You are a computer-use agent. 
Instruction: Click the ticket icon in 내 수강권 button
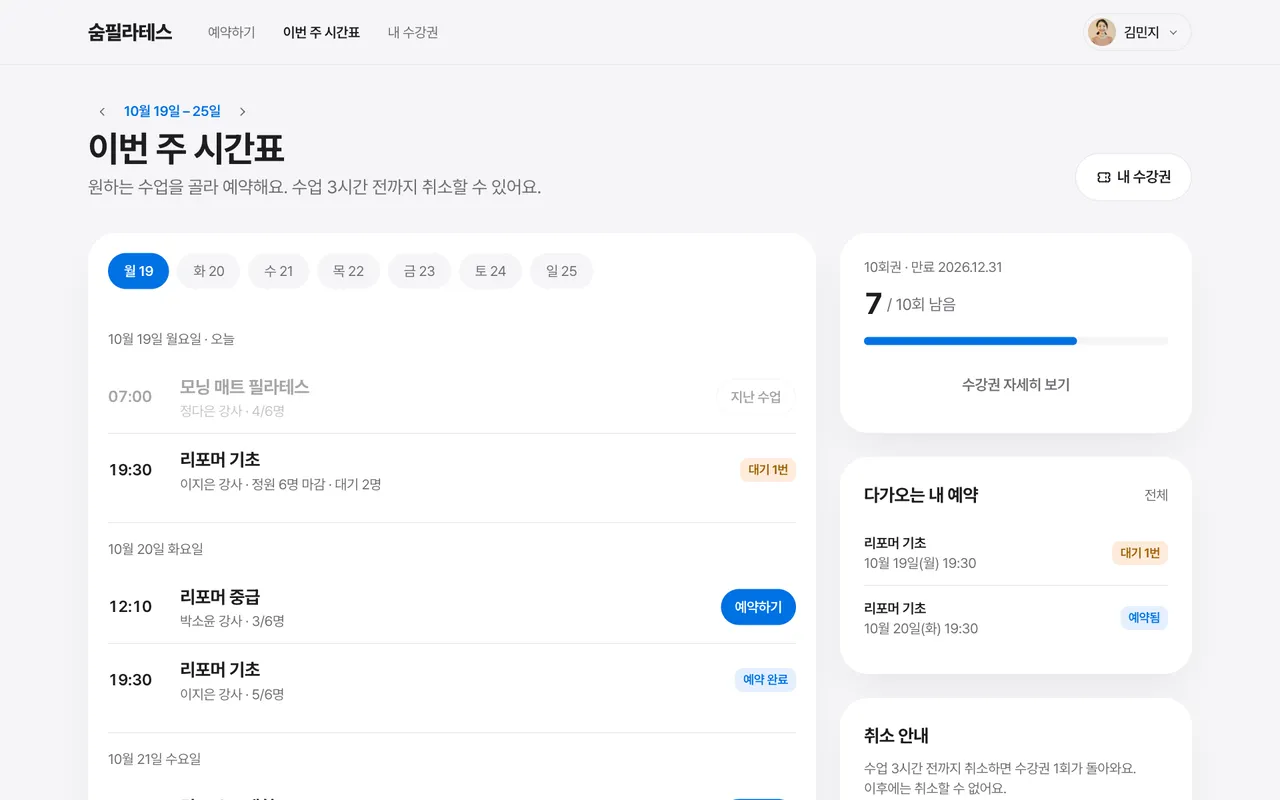point(1104,177)
